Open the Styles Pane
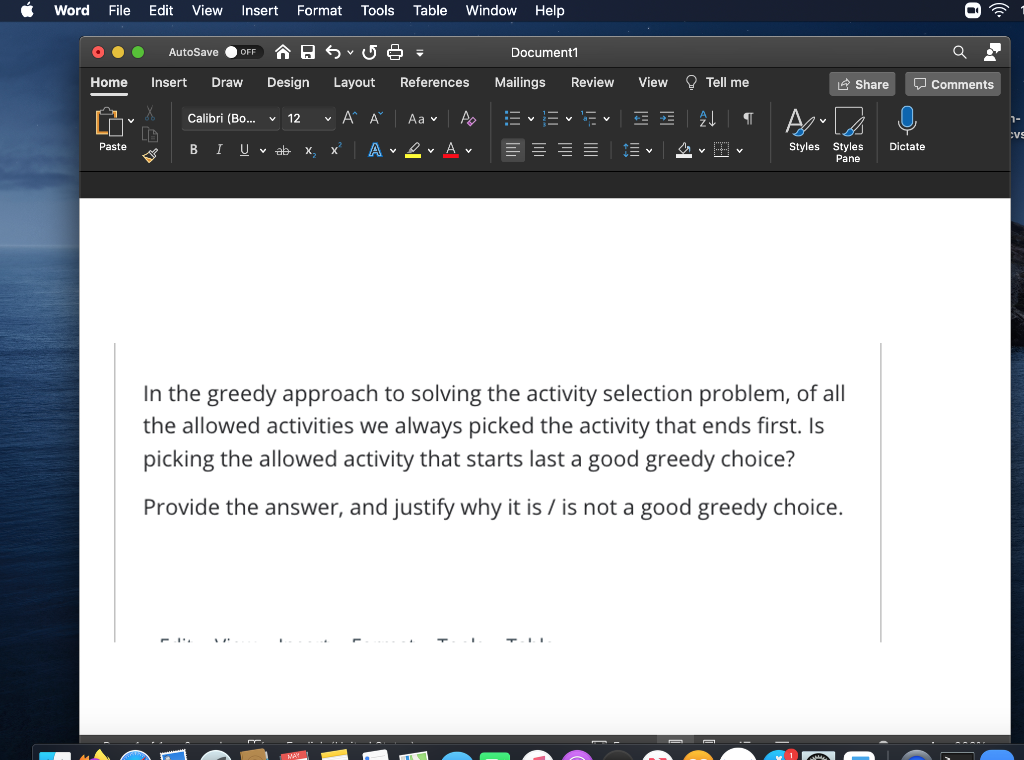This screenshot has height=760, width=1024. click(x=848, y=131)
